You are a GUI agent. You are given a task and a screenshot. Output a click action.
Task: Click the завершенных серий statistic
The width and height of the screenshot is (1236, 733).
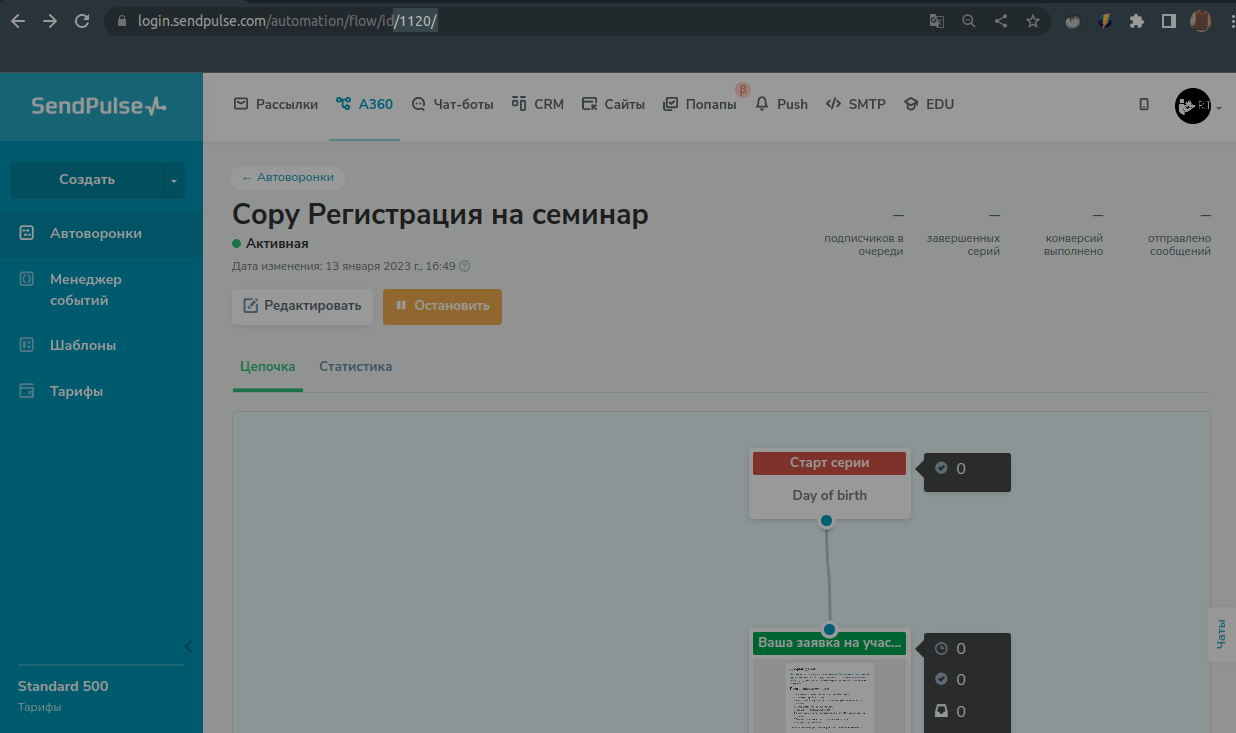[963, 234]
